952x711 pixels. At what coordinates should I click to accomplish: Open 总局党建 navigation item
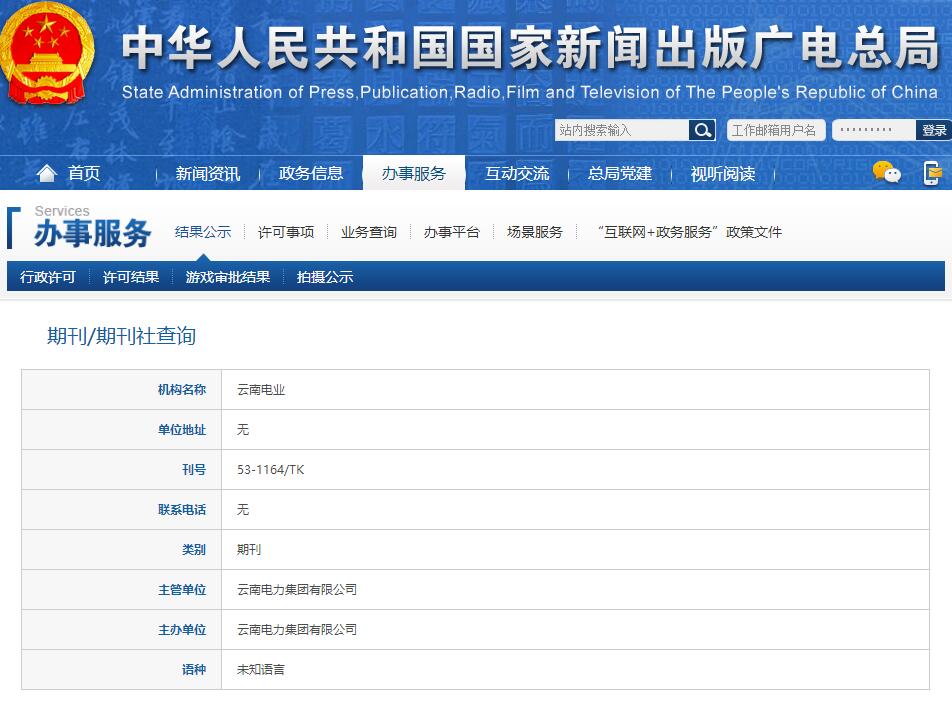click(x=619, y=174)
